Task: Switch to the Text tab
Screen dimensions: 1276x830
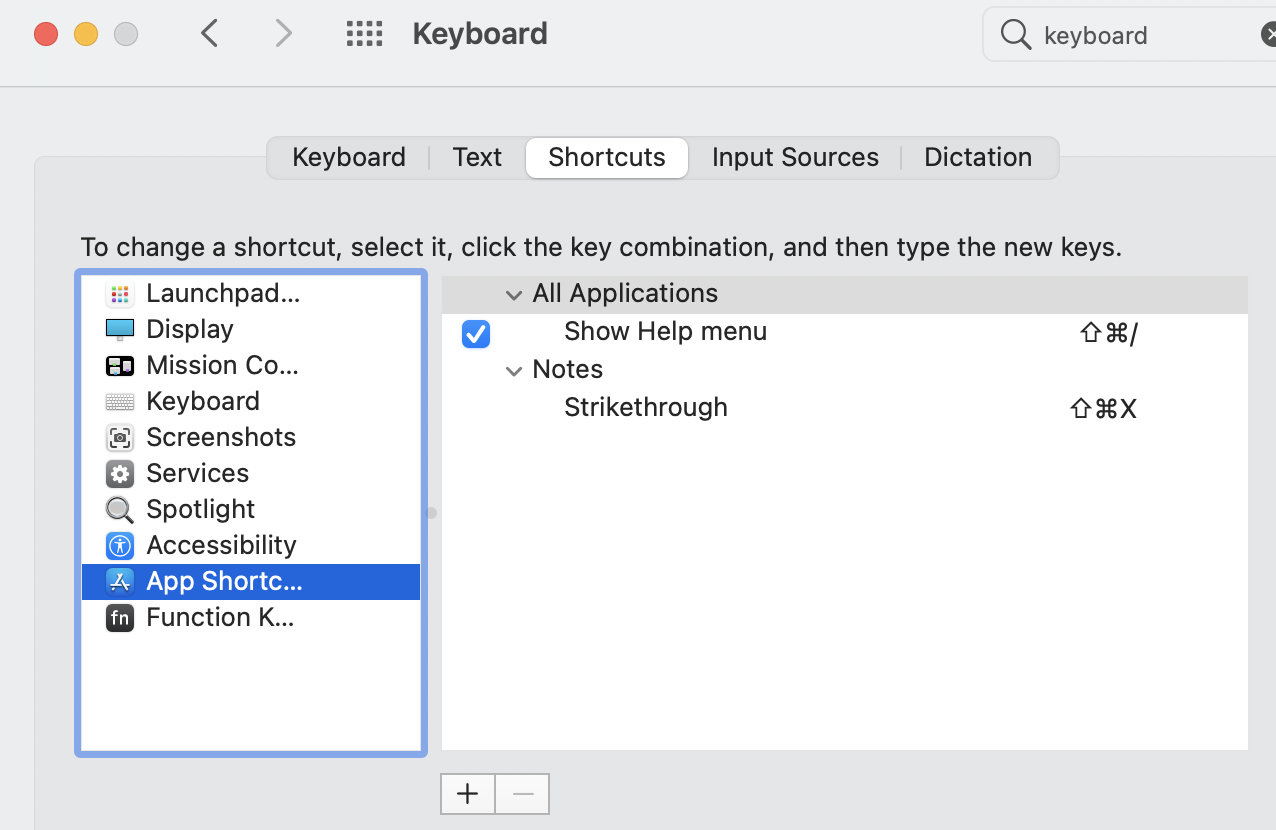Action: (x=477, y=157)
